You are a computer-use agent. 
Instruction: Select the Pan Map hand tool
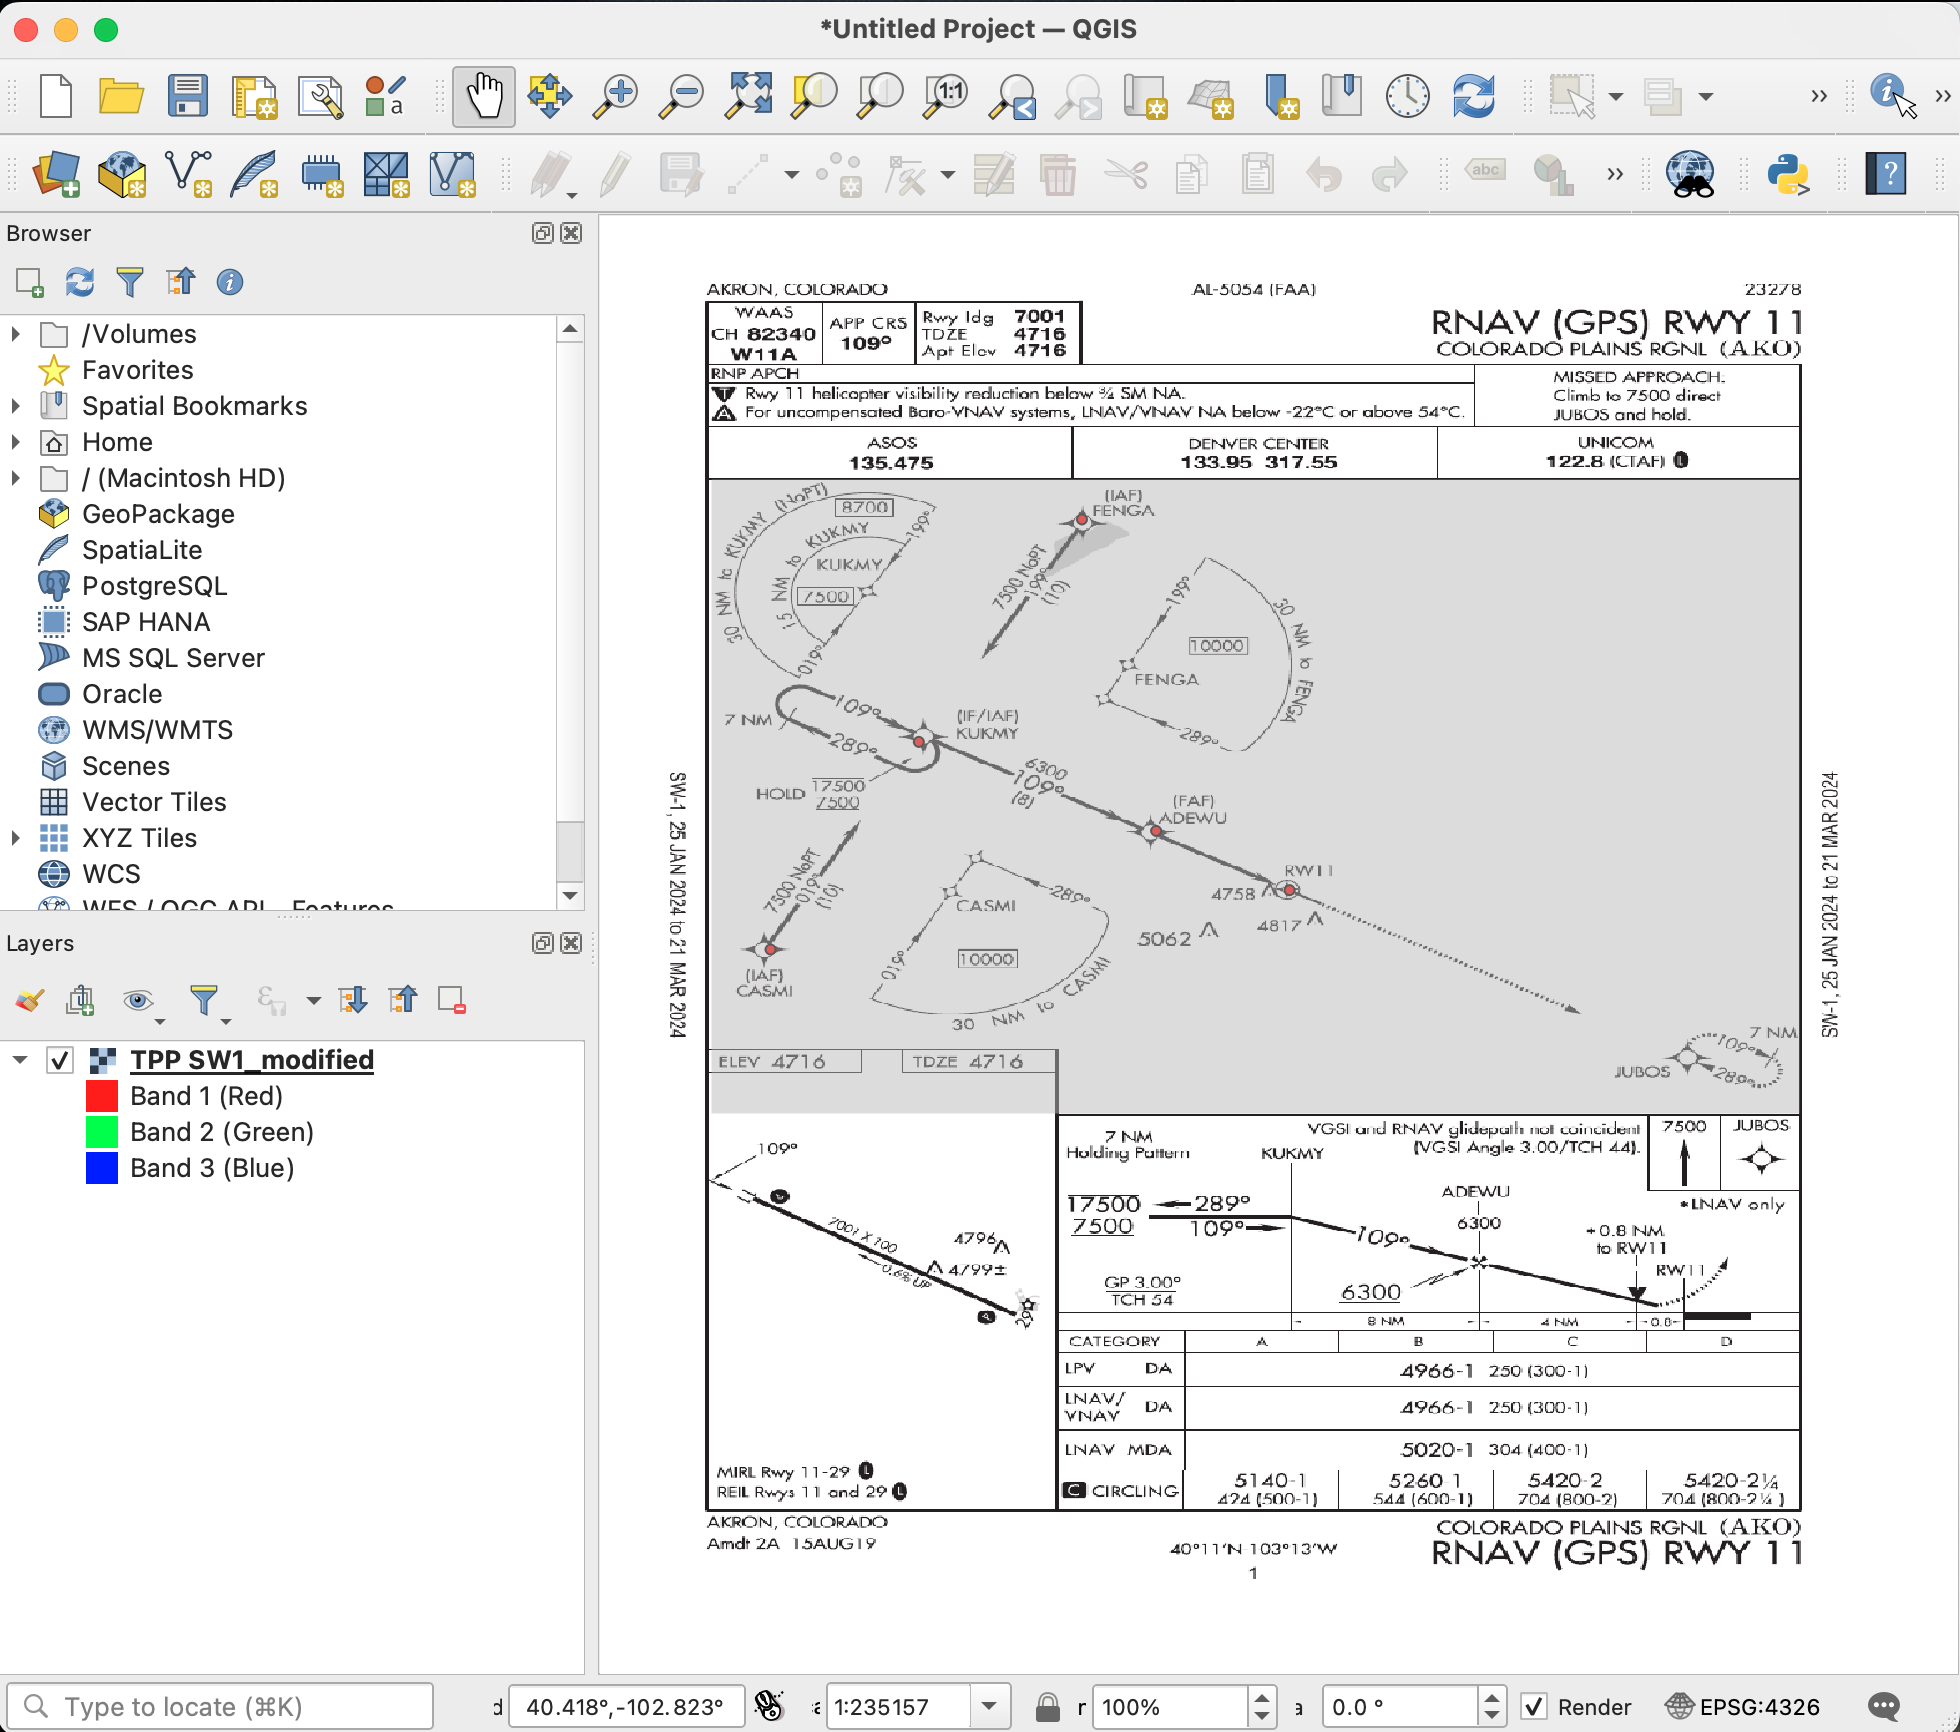point(484,96)
